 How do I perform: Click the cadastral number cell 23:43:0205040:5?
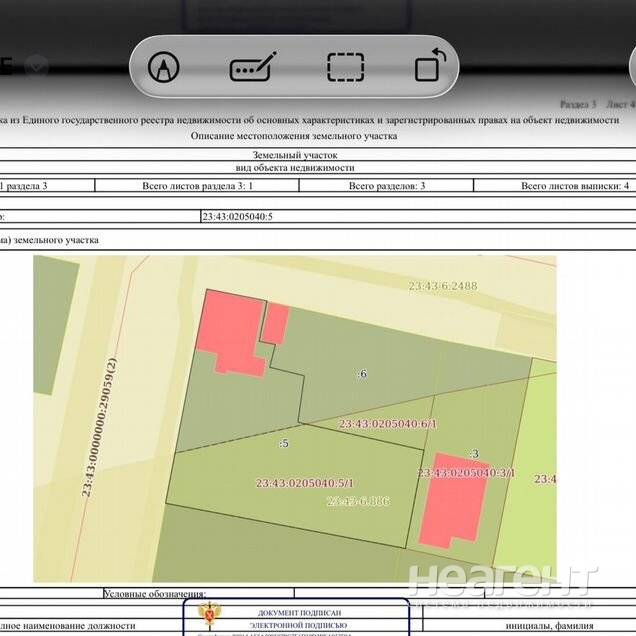237,216
